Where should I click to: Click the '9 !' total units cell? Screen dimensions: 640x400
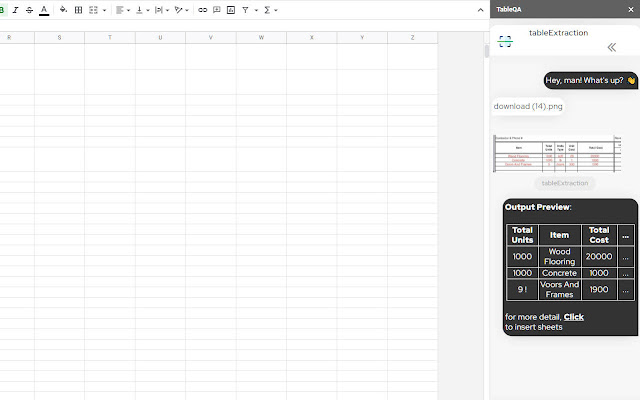[522, 289]
